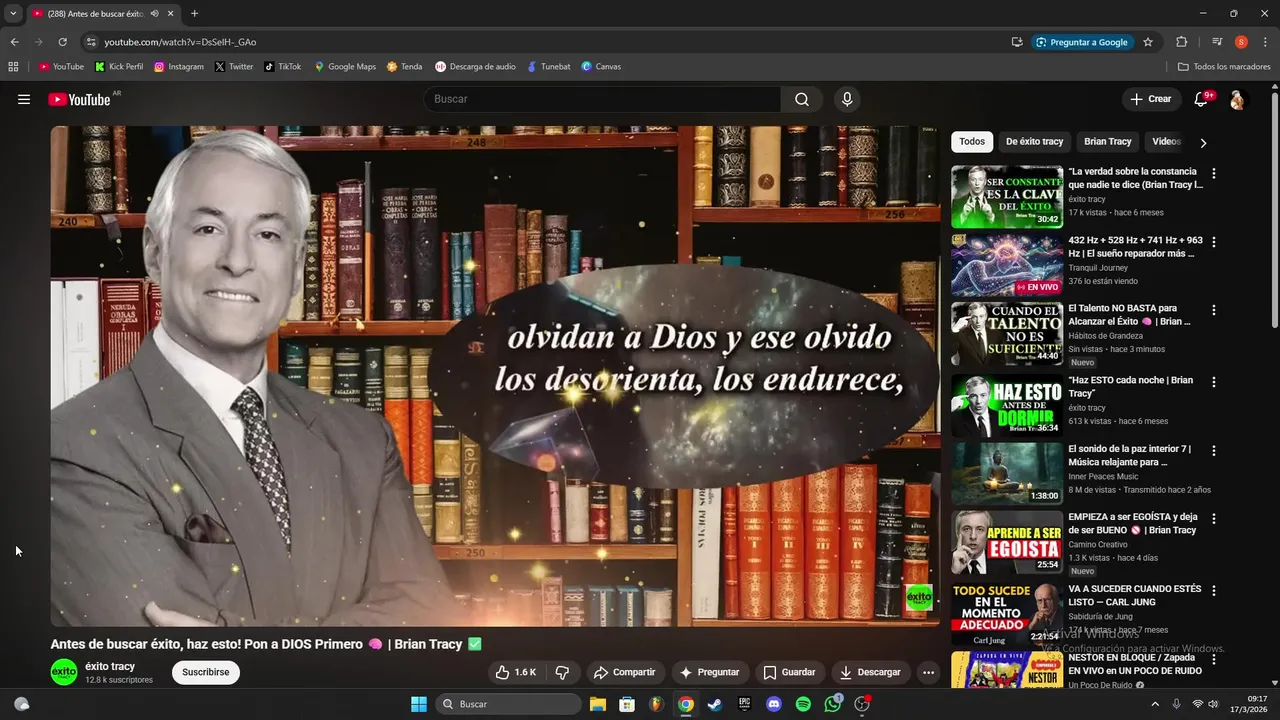
Task: Open options for "El sonido de la paz interior"
Action: pyautogui.click(x=1214, y=451)
